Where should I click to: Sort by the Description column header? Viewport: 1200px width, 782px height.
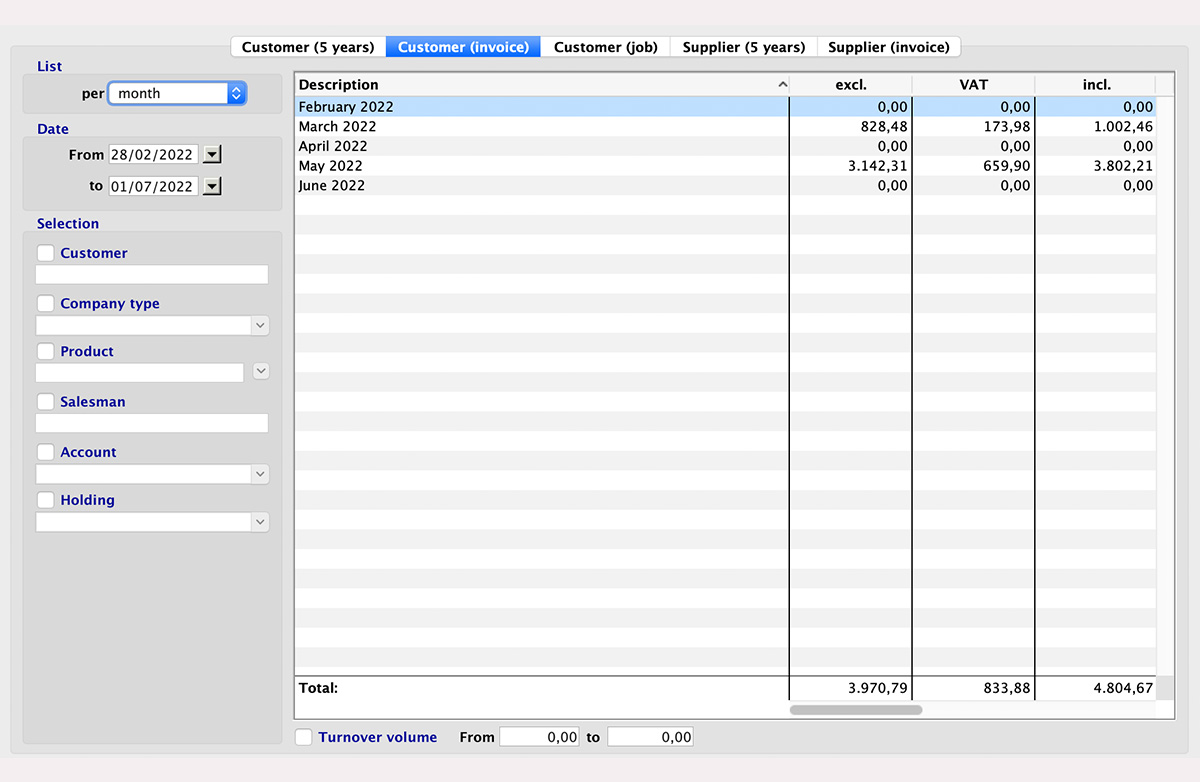(542, 85)
